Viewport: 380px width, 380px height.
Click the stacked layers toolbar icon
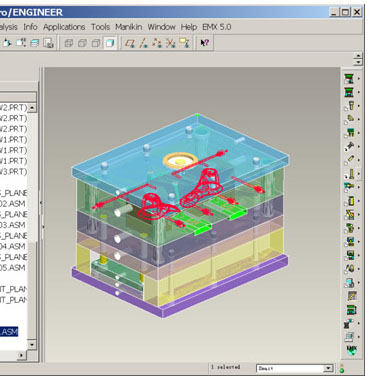[x=35, y=43]
